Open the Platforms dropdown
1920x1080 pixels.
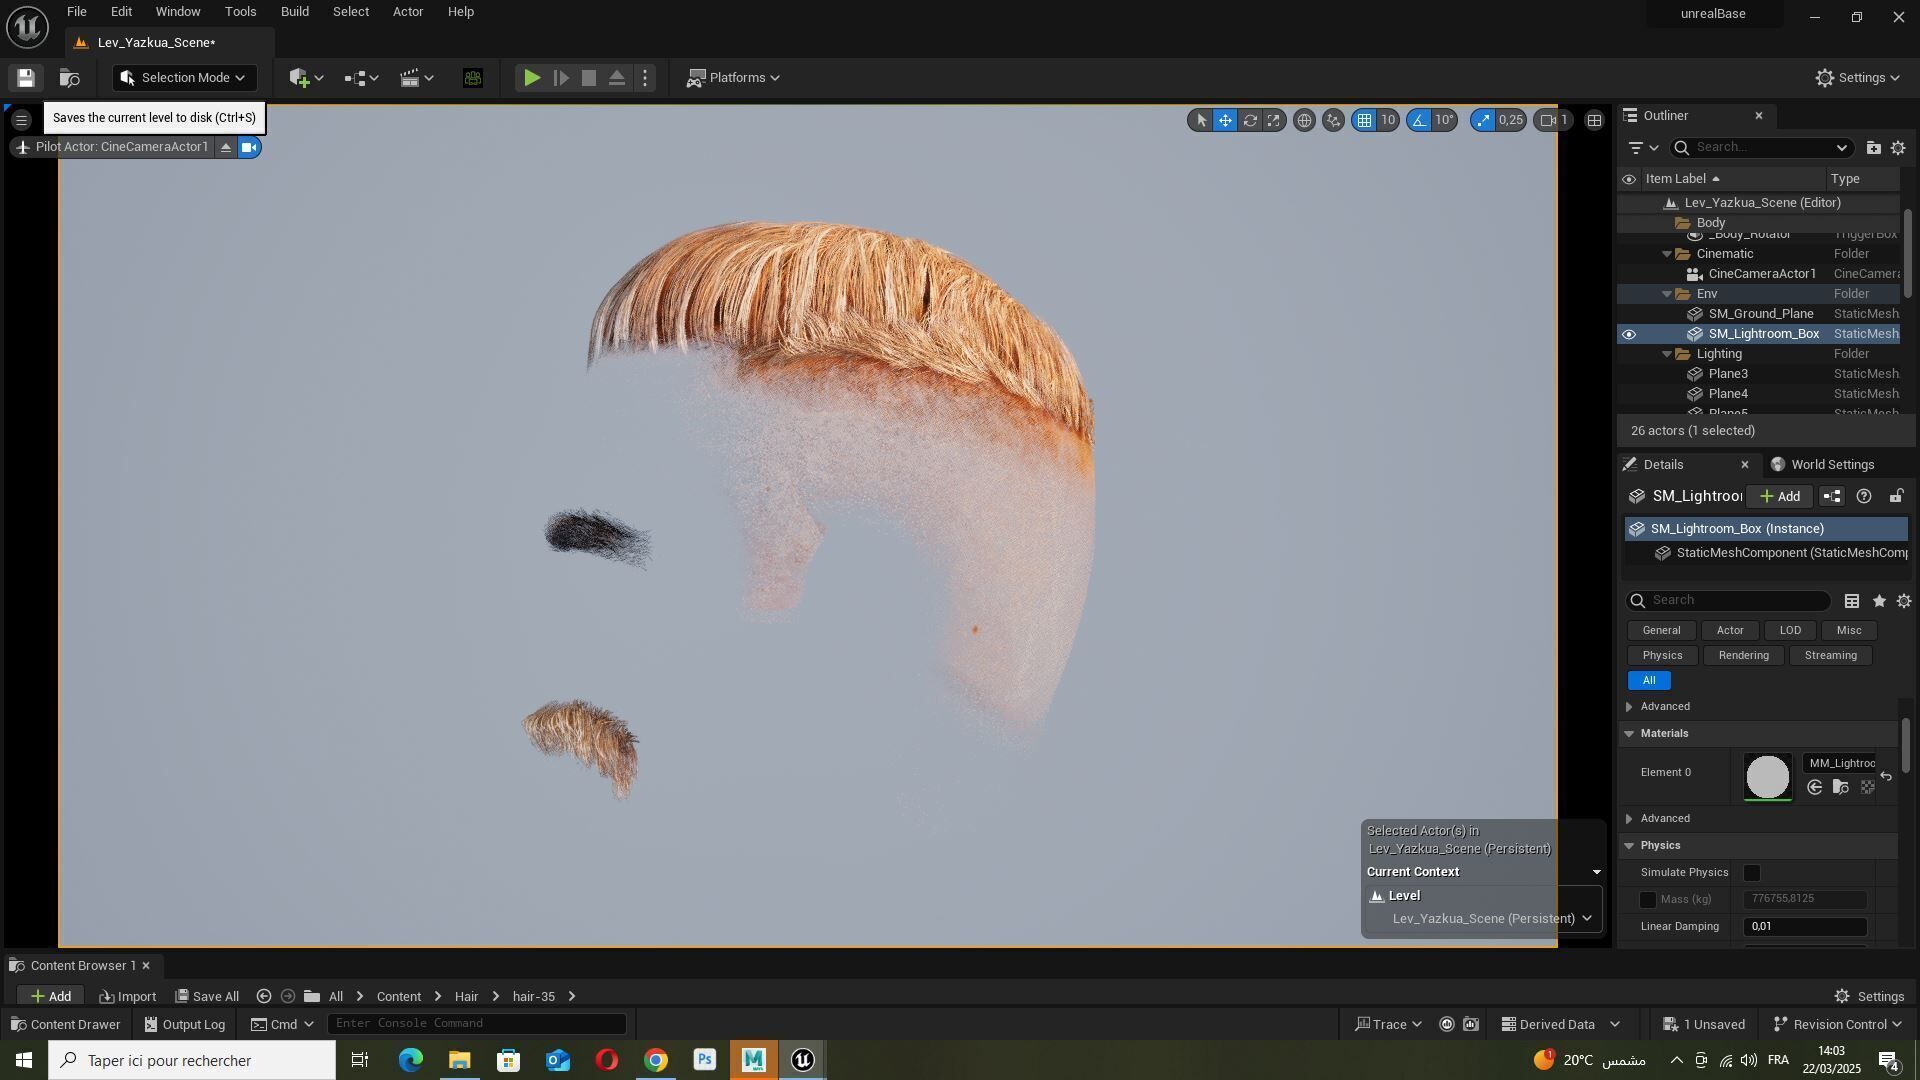734,78
